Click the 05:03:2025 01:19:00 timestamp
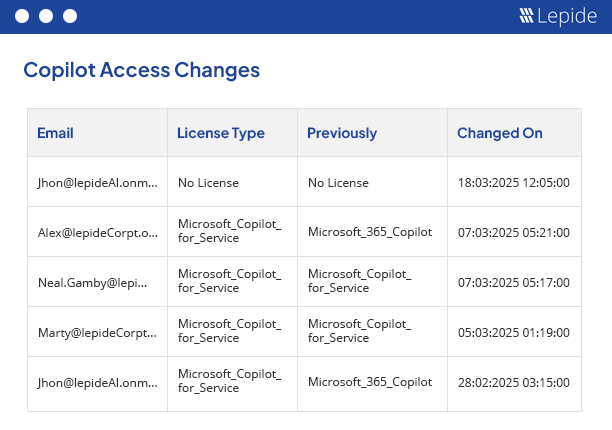This screenshot has width=612, height=430. [x=513, y=332]
